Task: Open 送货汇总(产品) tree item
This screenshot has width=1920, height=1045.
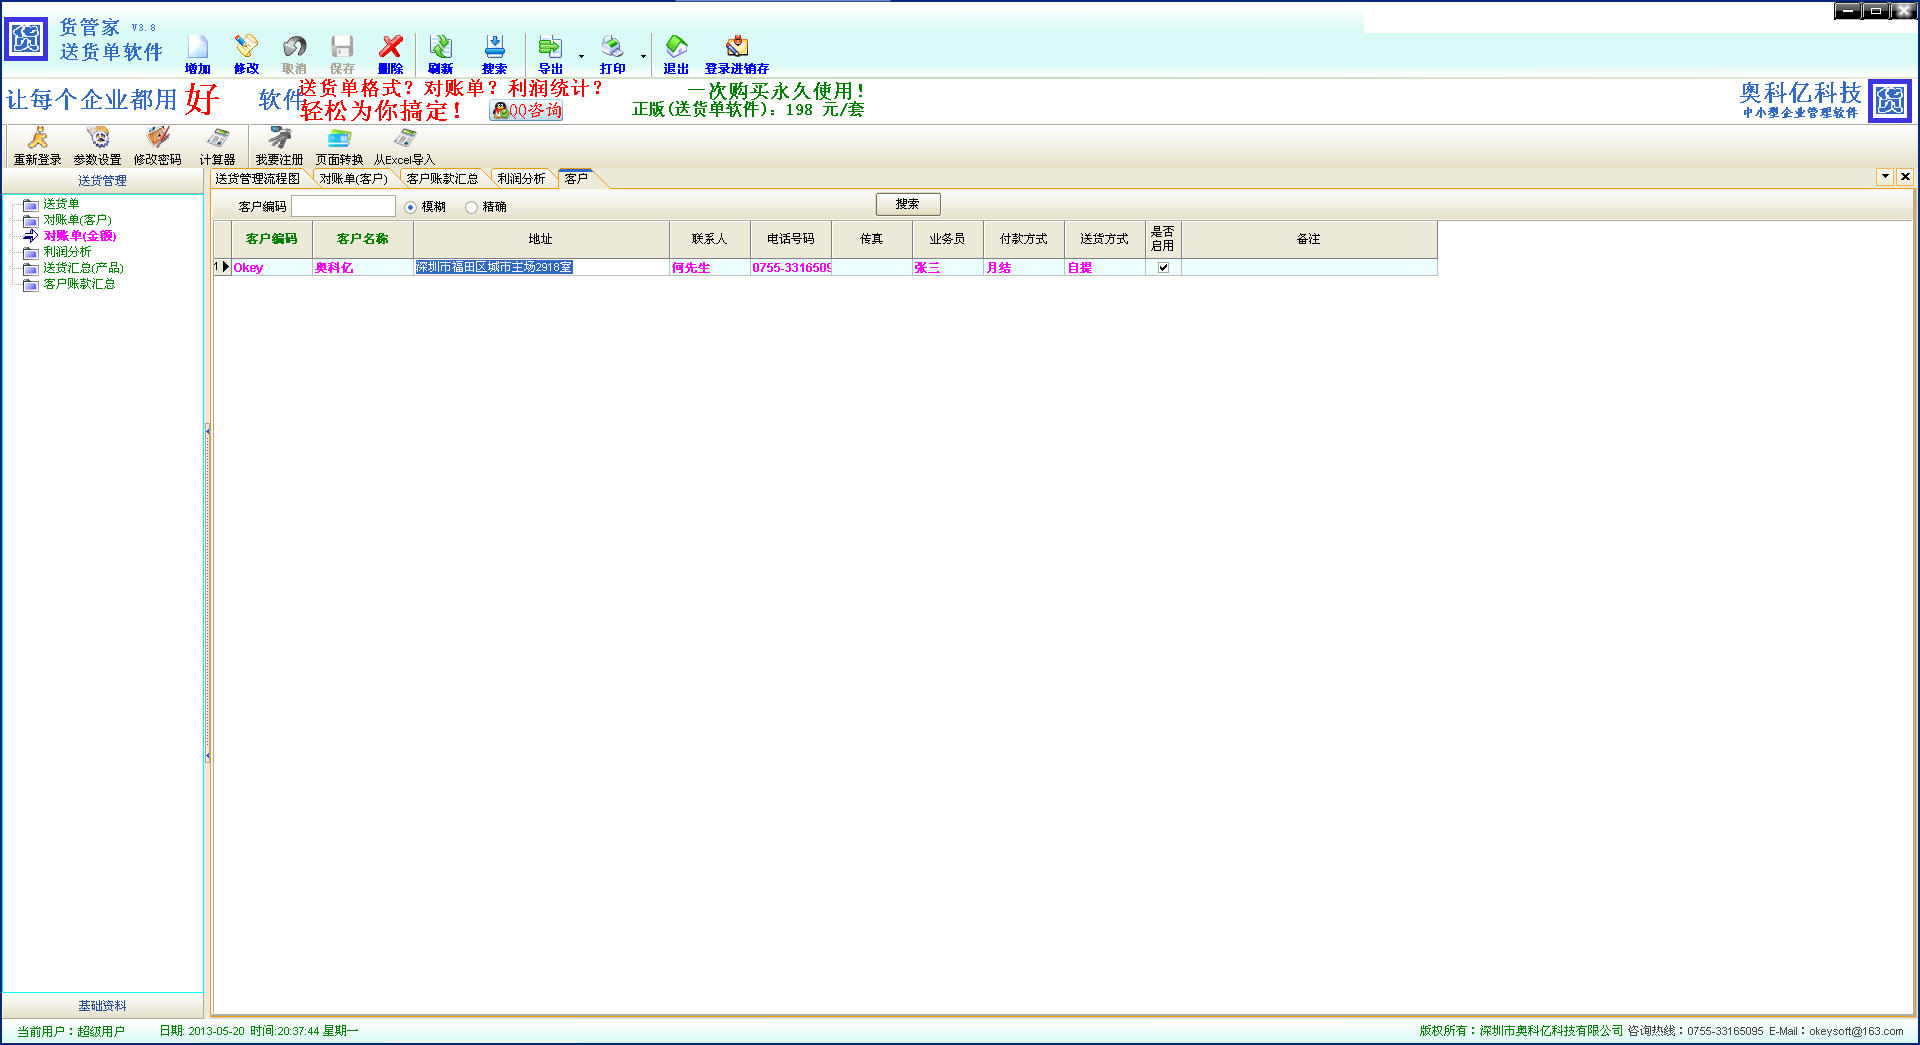Action: coord(83,268)
